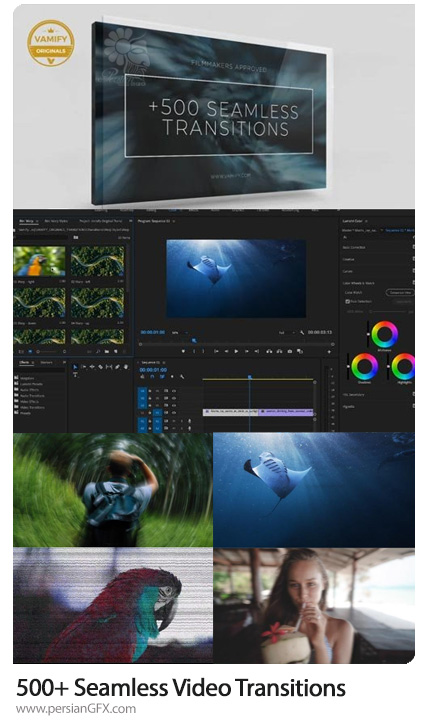This screenshot has width=430, height=720.
Task: Uncheck the Face Detection checkbox
Action: click(x=347, y=301)
